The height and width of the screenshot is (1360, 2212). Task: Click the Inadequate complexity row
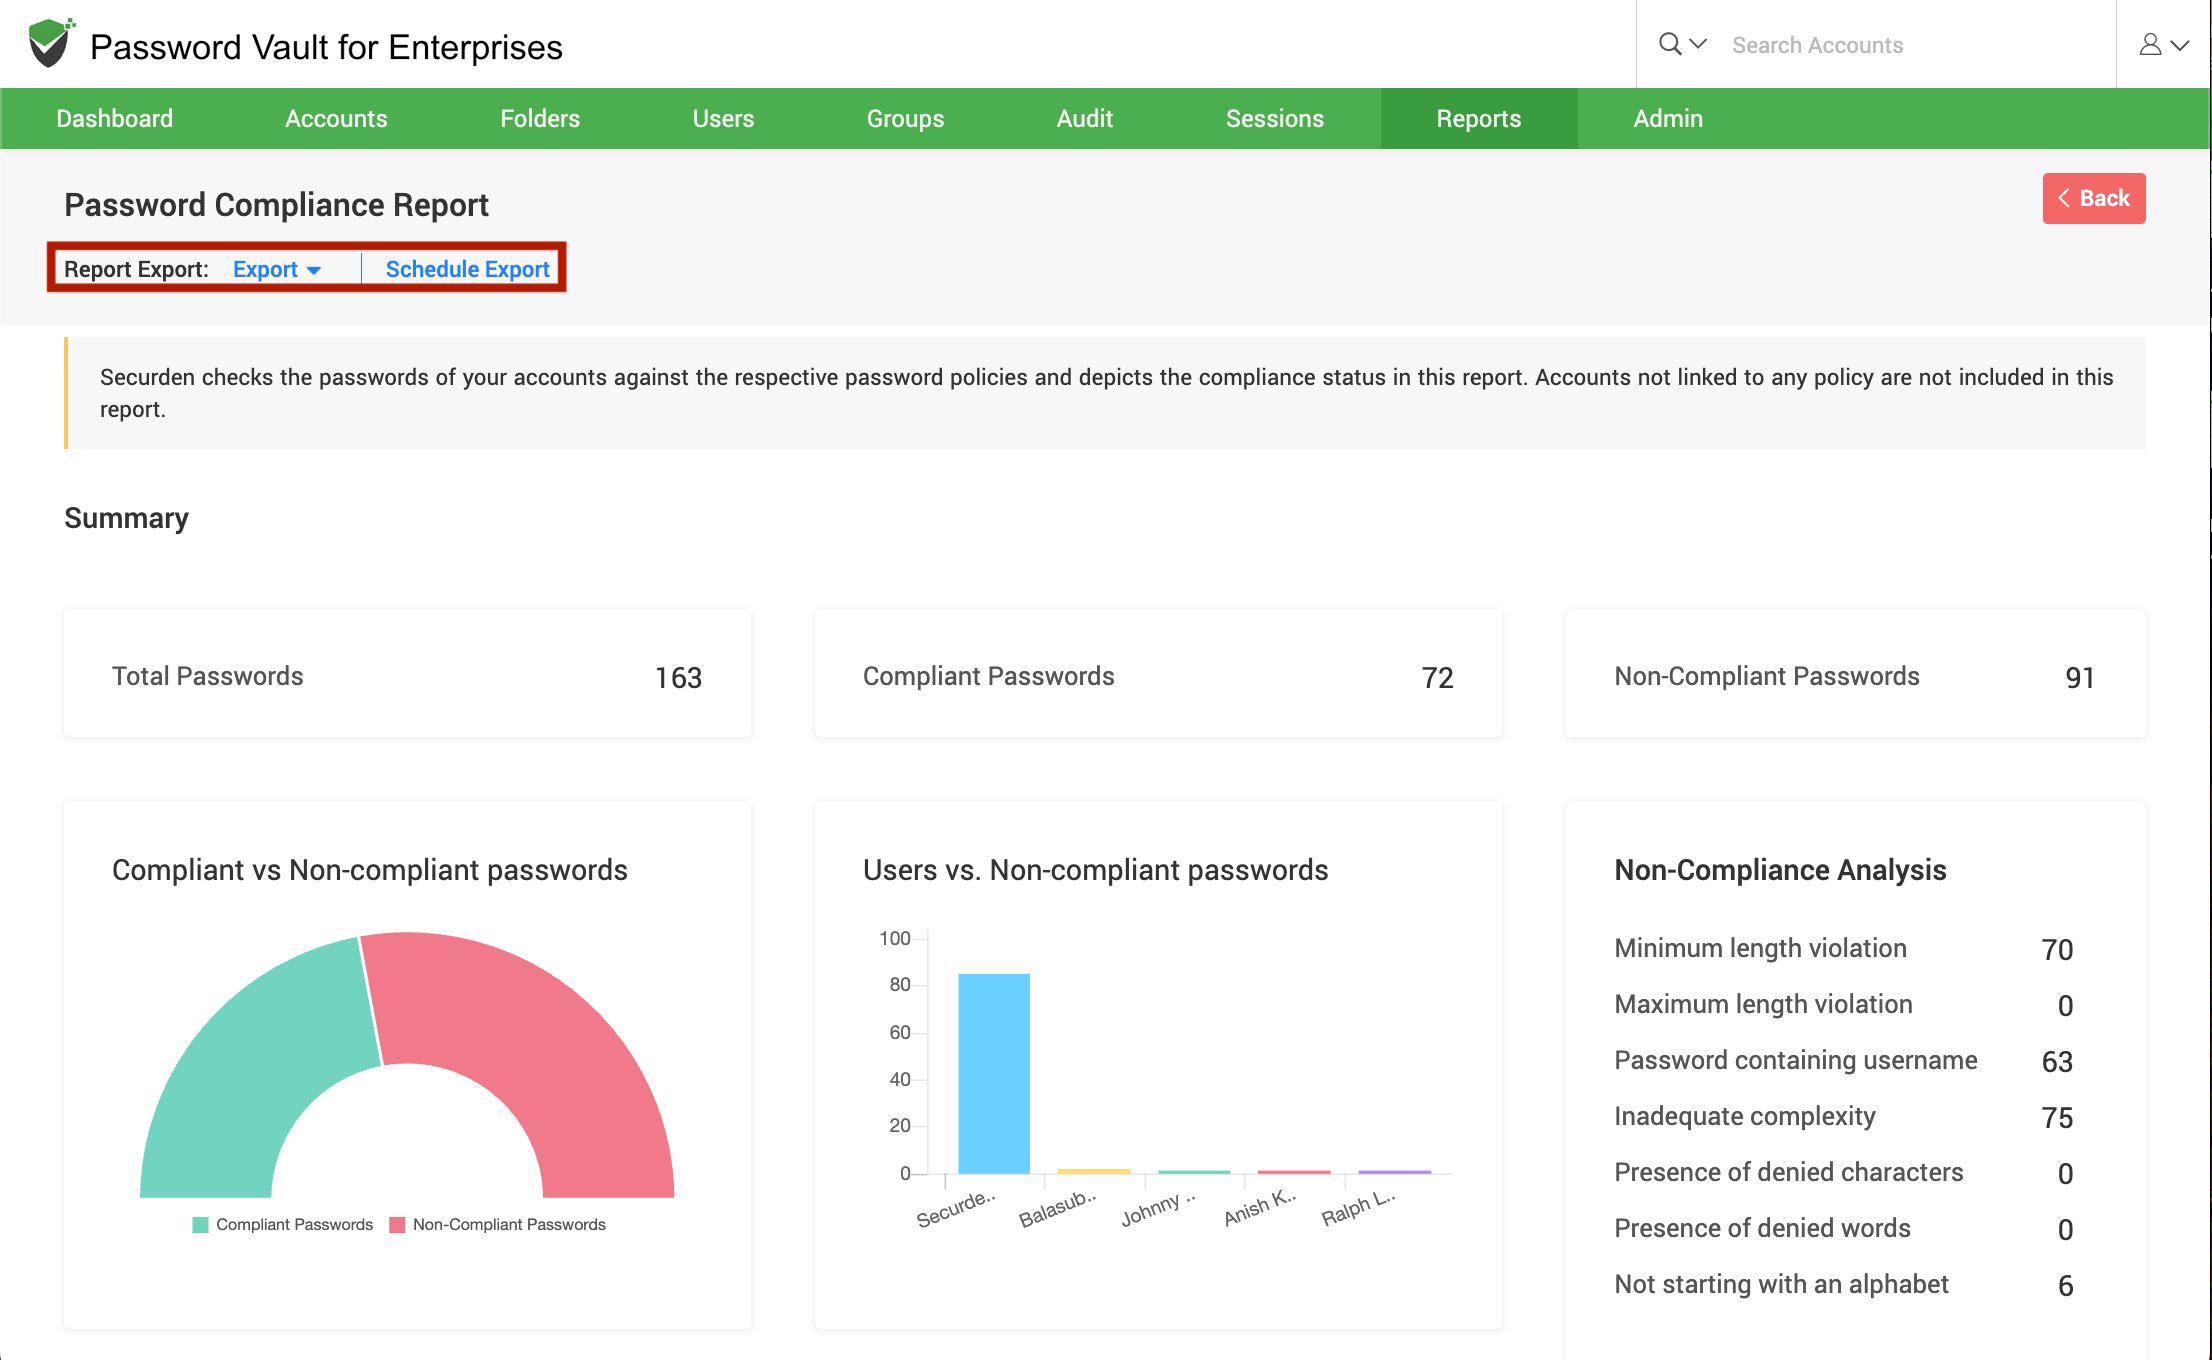tap(1844, 1116)
